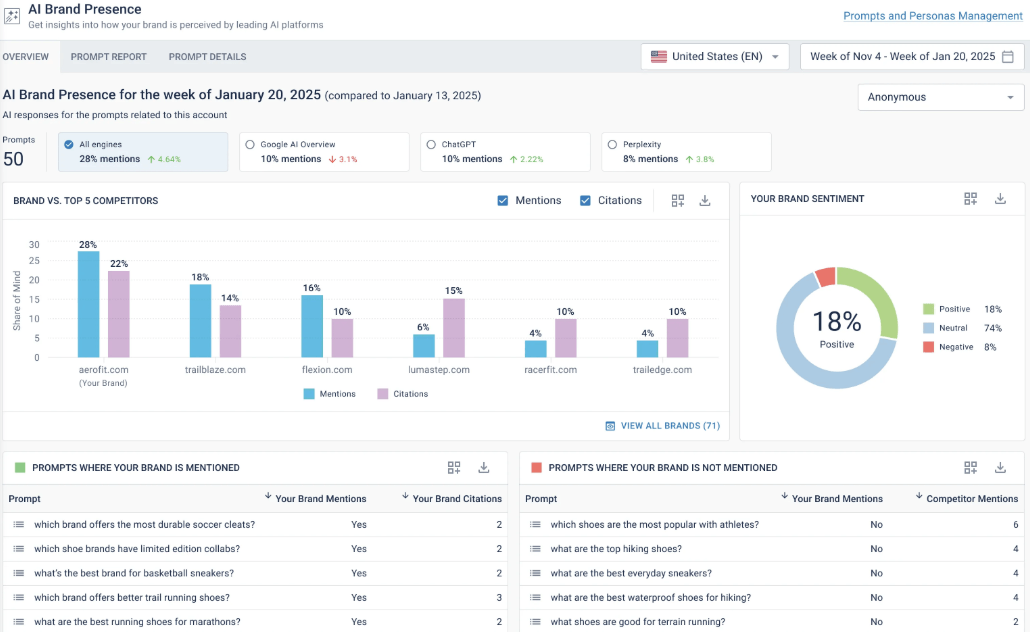Click list icon beside durable soccer cleats prompt
1030x632 pixels.
19,524
